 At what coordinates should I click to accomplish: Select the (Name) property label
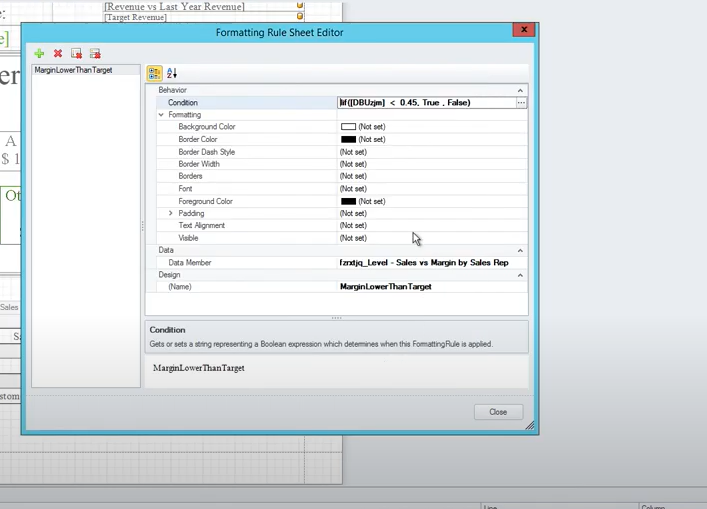[x=179, y=287]
